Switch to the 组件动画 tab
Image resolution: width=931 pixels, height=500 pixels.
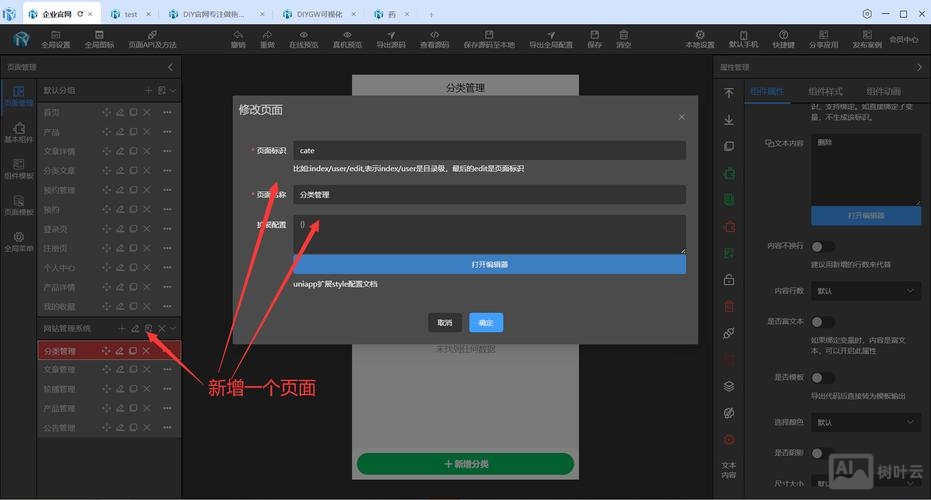point(884,91)
